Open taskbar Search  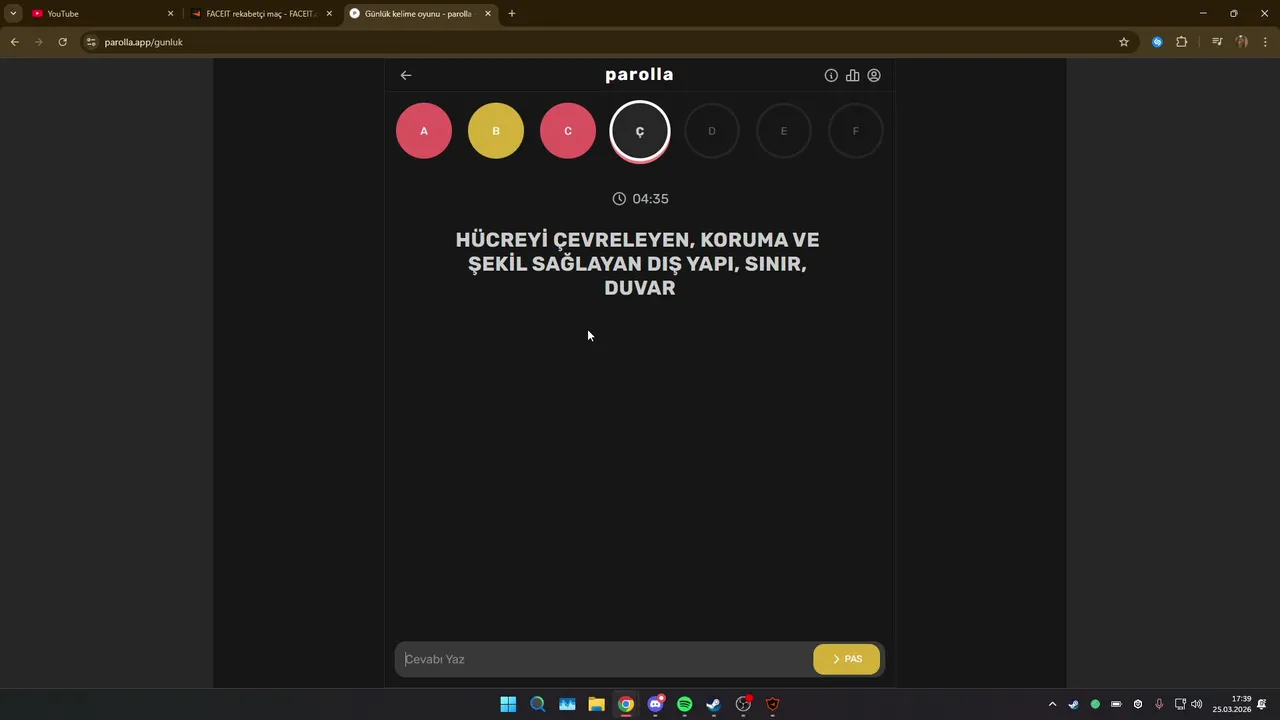tap(538, 704)
